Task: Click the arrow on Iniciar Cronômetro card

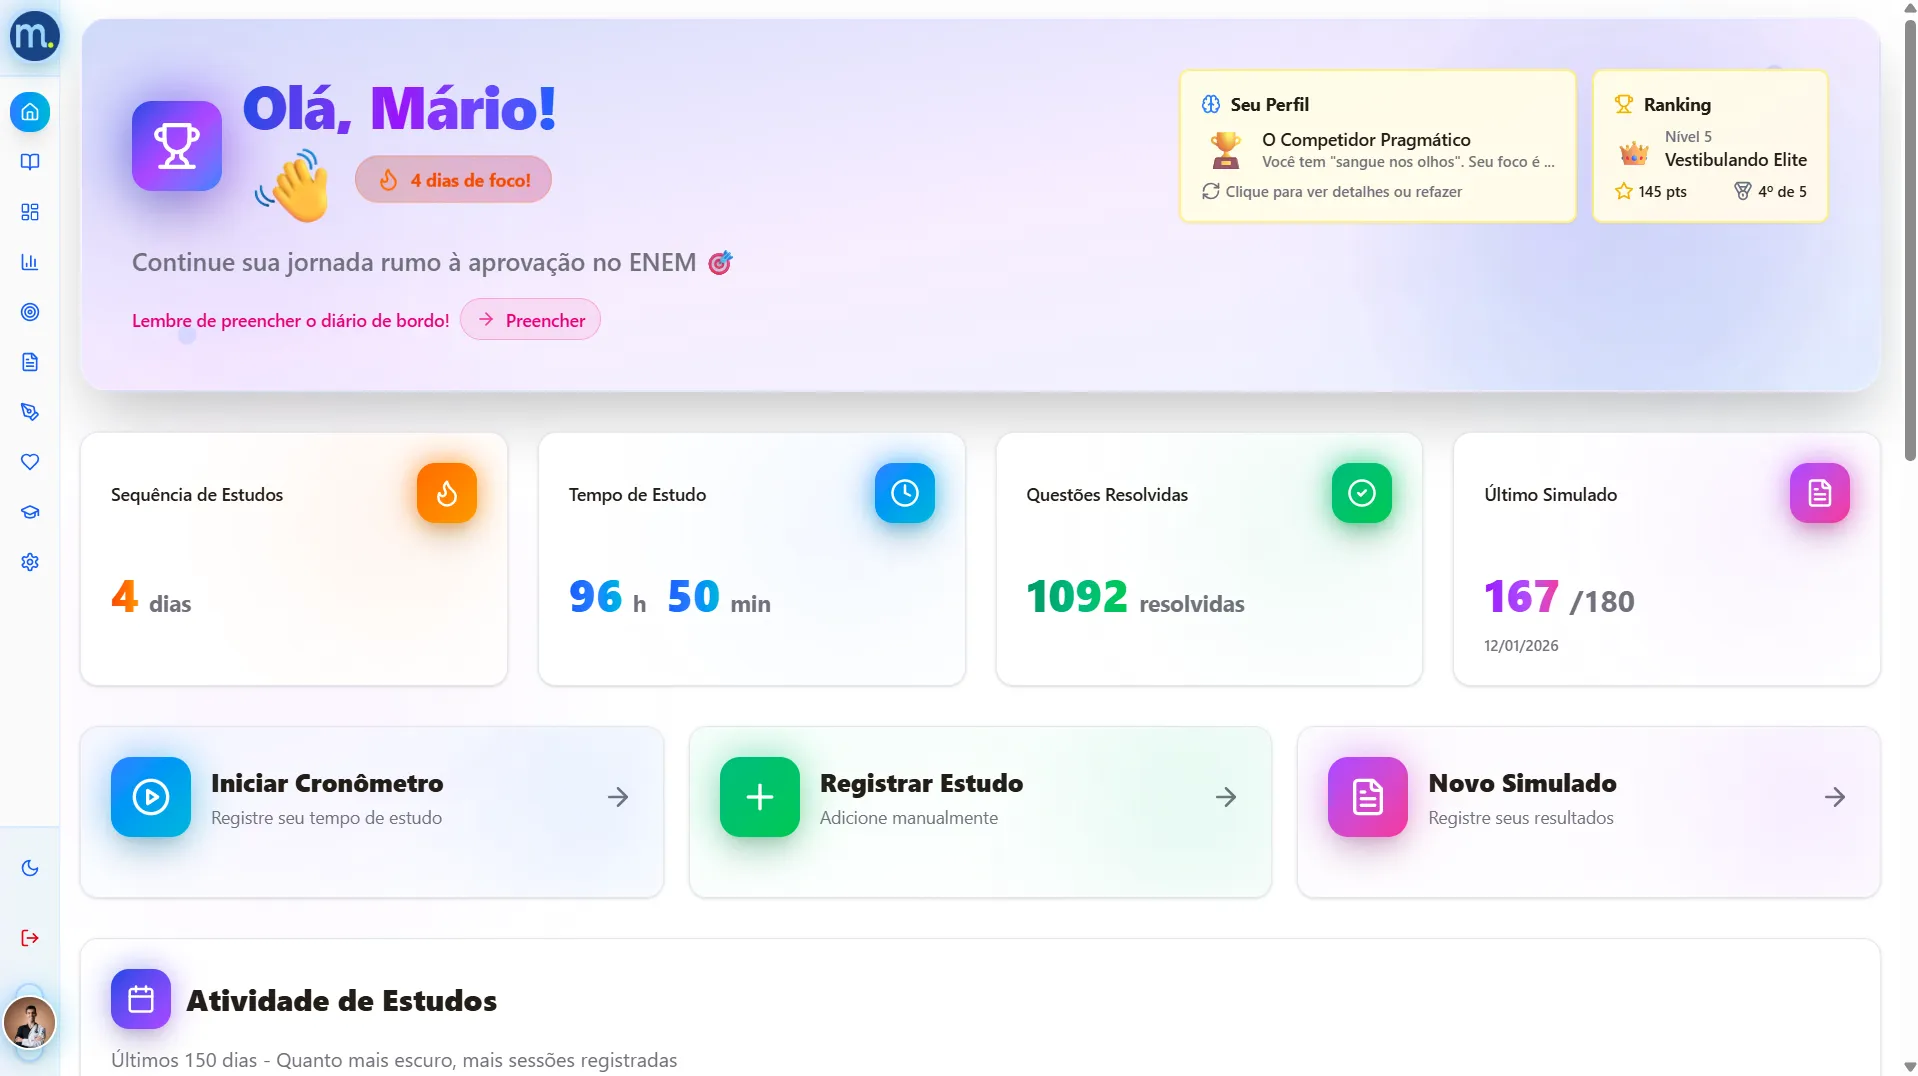Action: 618,797
